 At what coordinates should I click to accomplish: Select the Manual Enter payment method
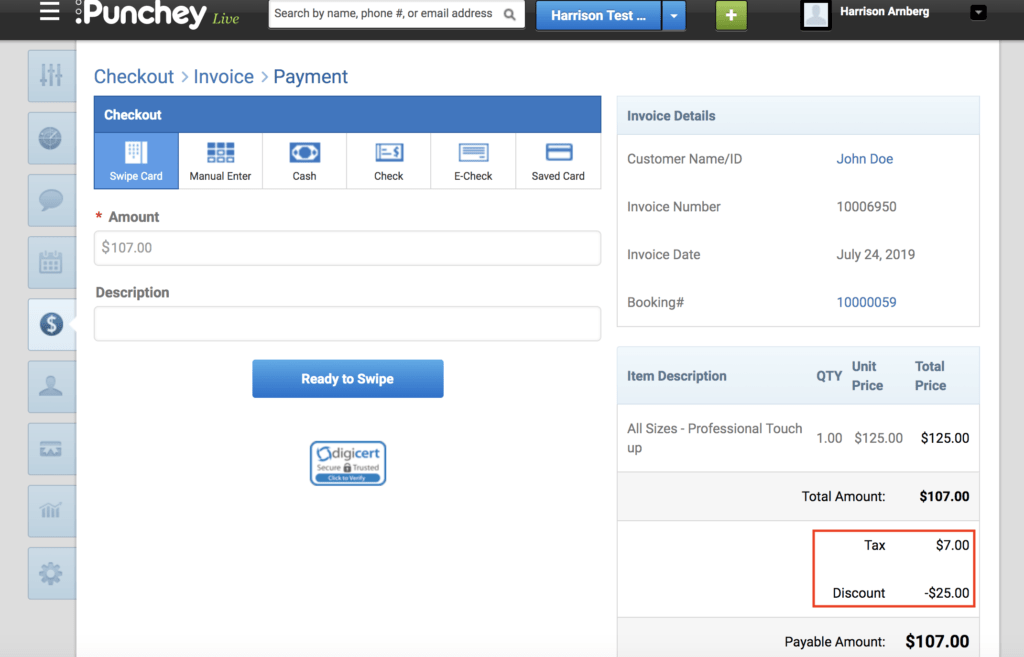(x=220, y=160)
